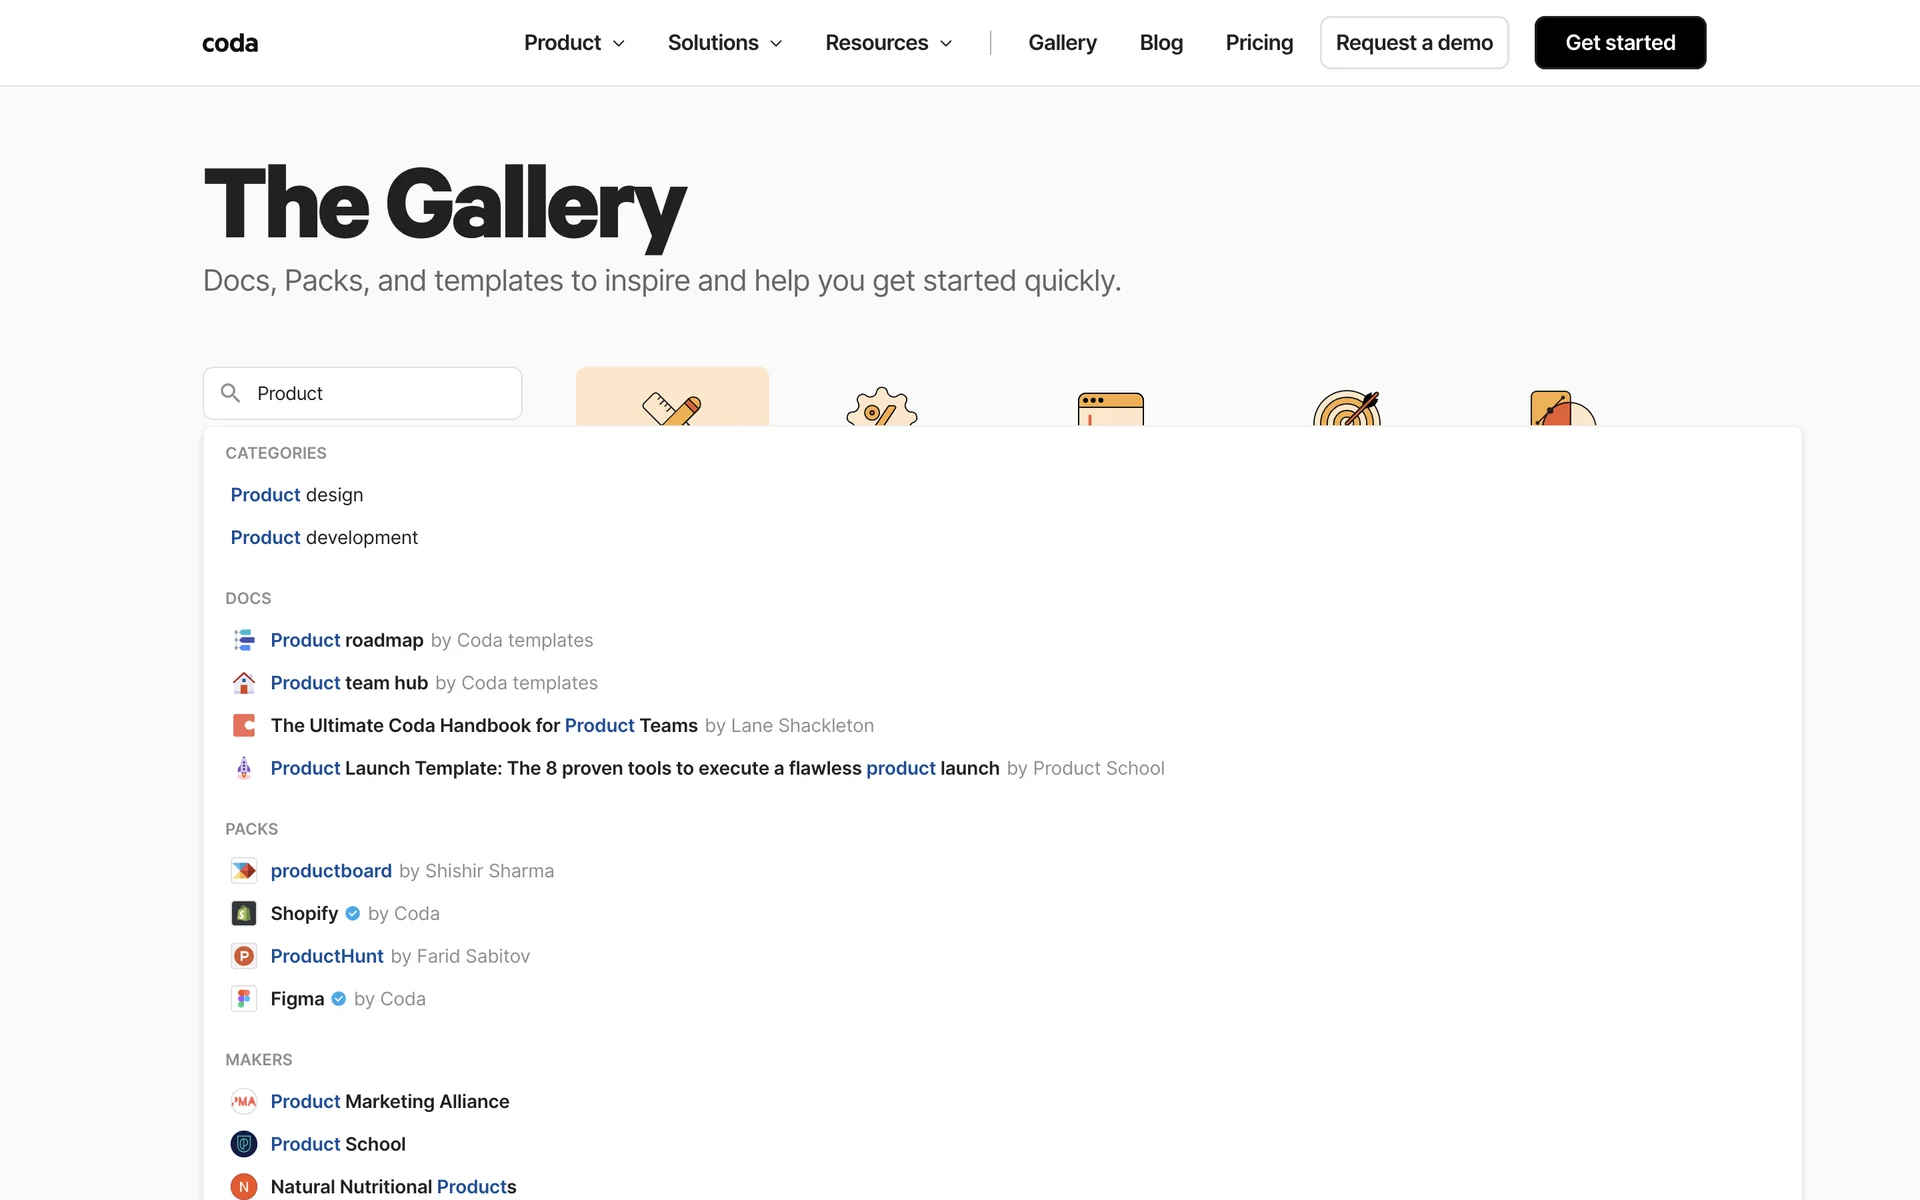Click the Get started button
The image size is (1920, 1200).
[x=1620, y=43]
